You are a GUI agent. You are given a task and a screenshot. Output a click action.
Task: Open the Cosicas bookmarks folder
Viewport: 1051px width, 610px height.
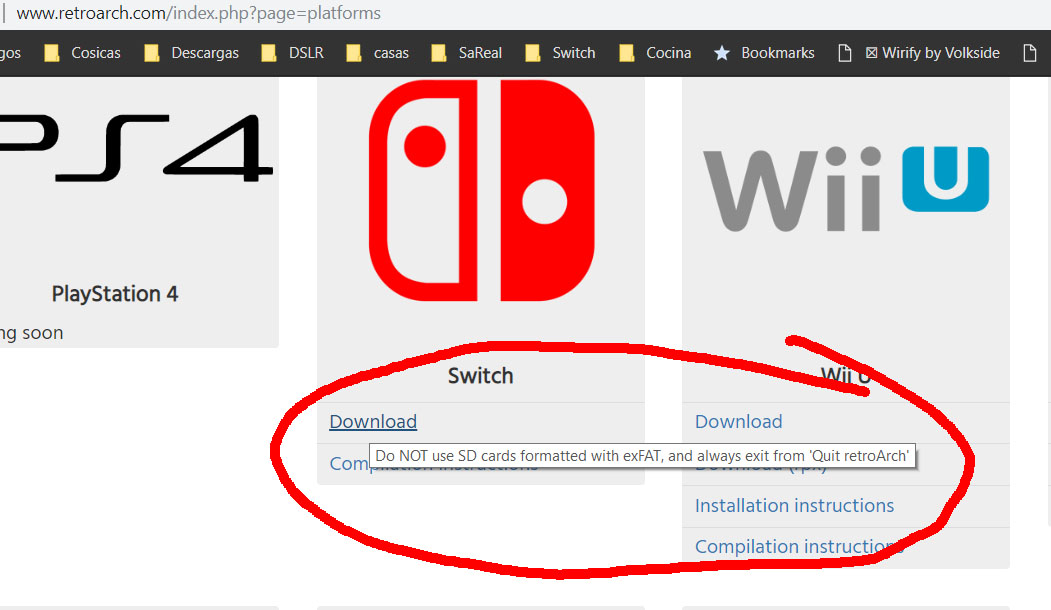click(82, 53)
